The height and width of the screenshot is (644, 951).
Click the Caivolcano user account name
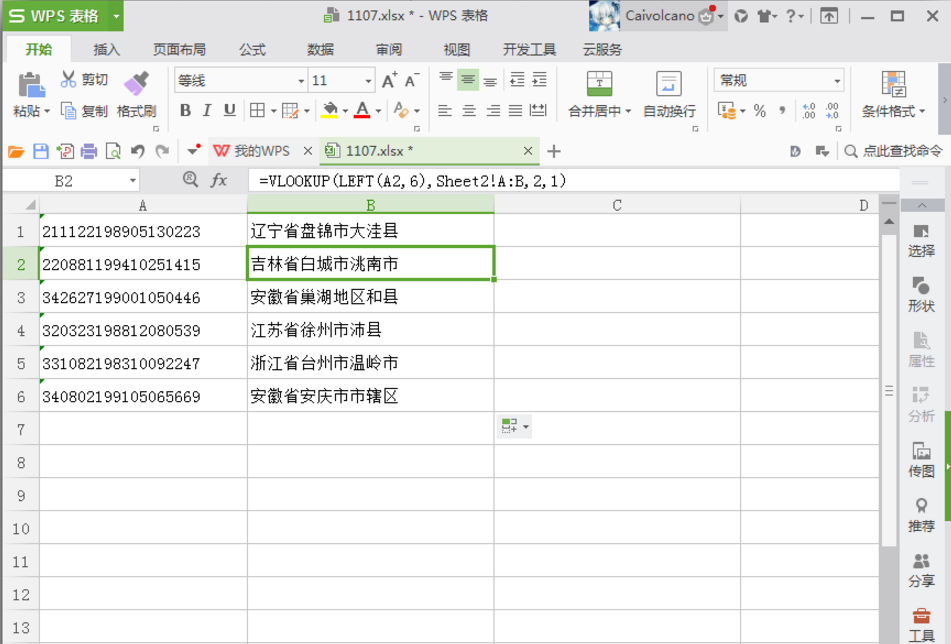659,16
